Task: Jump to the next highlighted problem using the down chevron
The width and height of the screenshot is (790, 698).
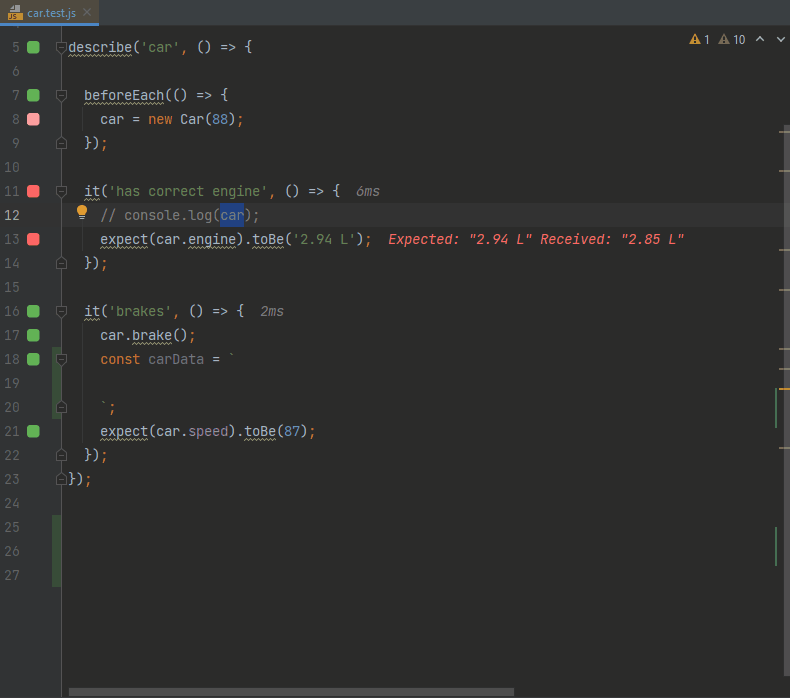Action: click(779, 40)
